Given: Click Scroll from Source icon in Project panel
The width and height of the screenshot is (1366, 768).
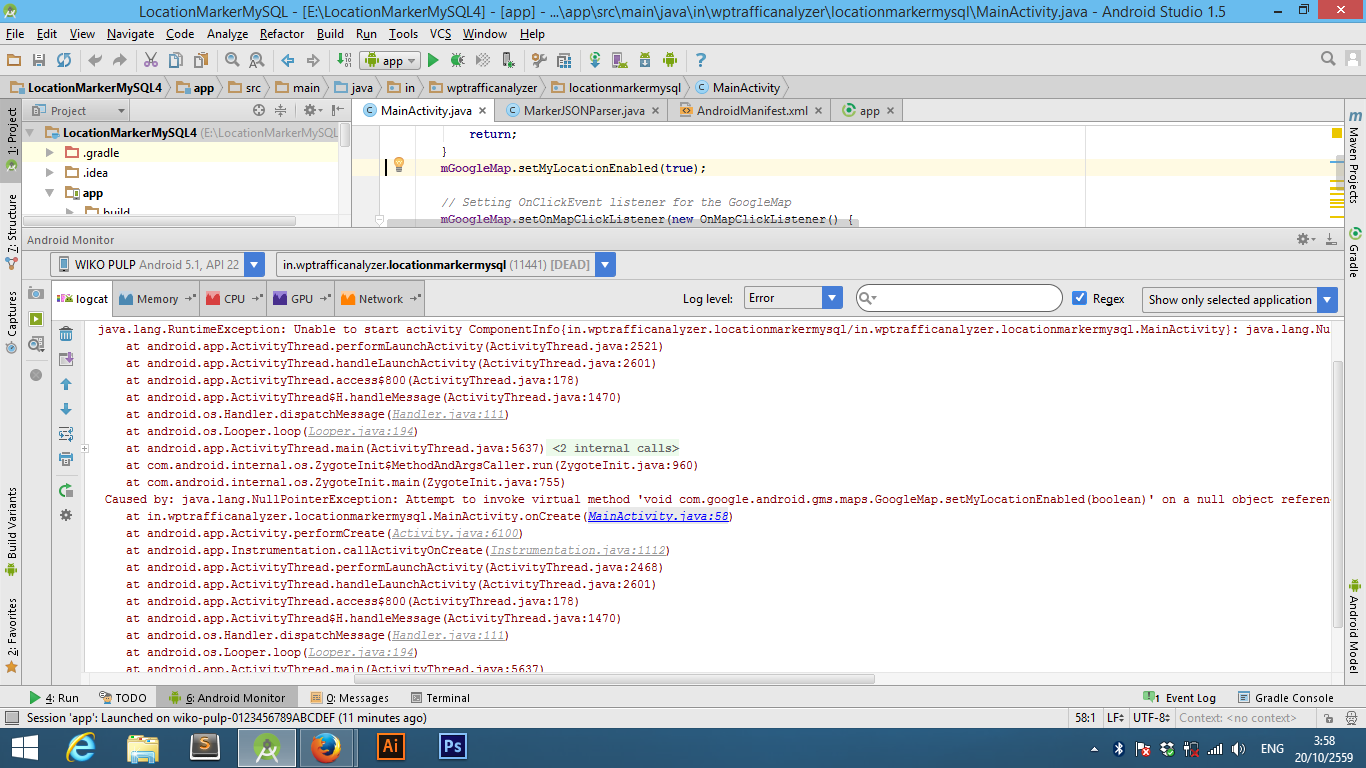Looking at the screenshot, I should [259, 110].
